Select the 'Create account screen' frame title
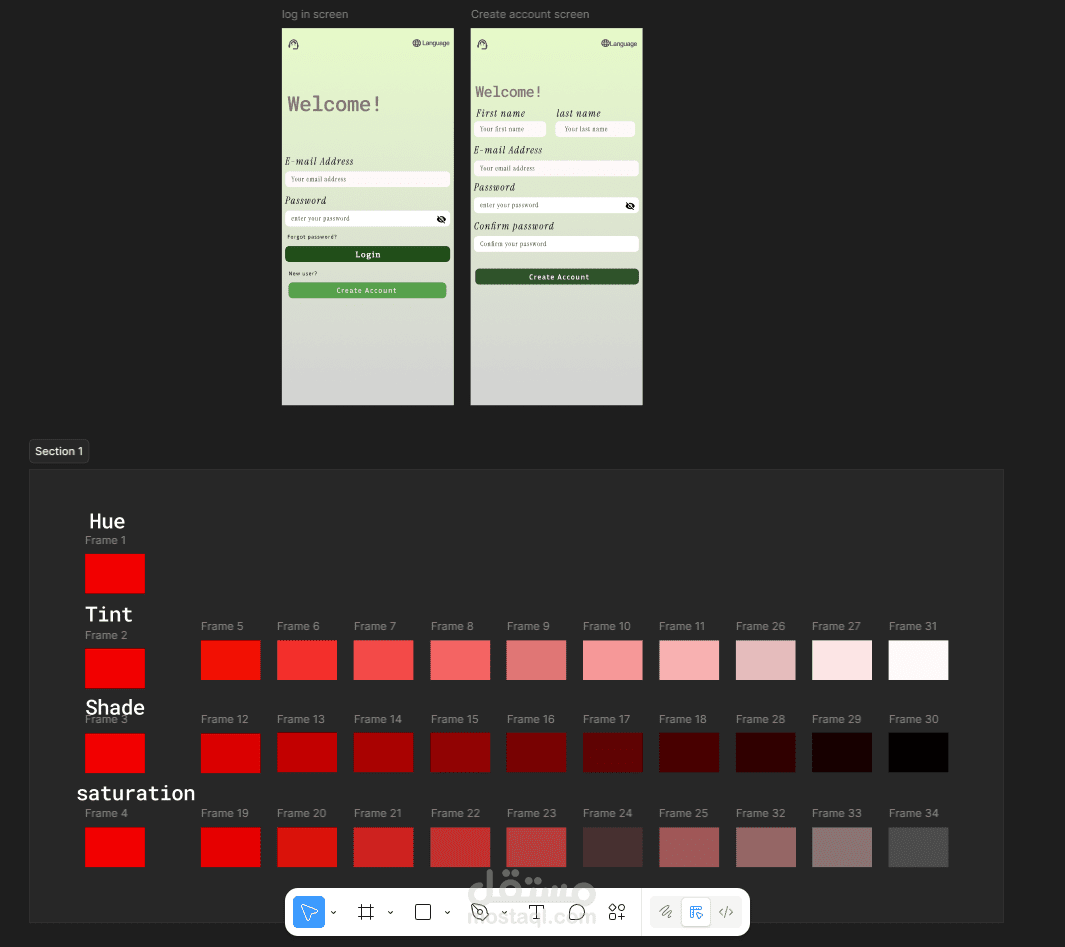1065x947 pixels. 530,14
